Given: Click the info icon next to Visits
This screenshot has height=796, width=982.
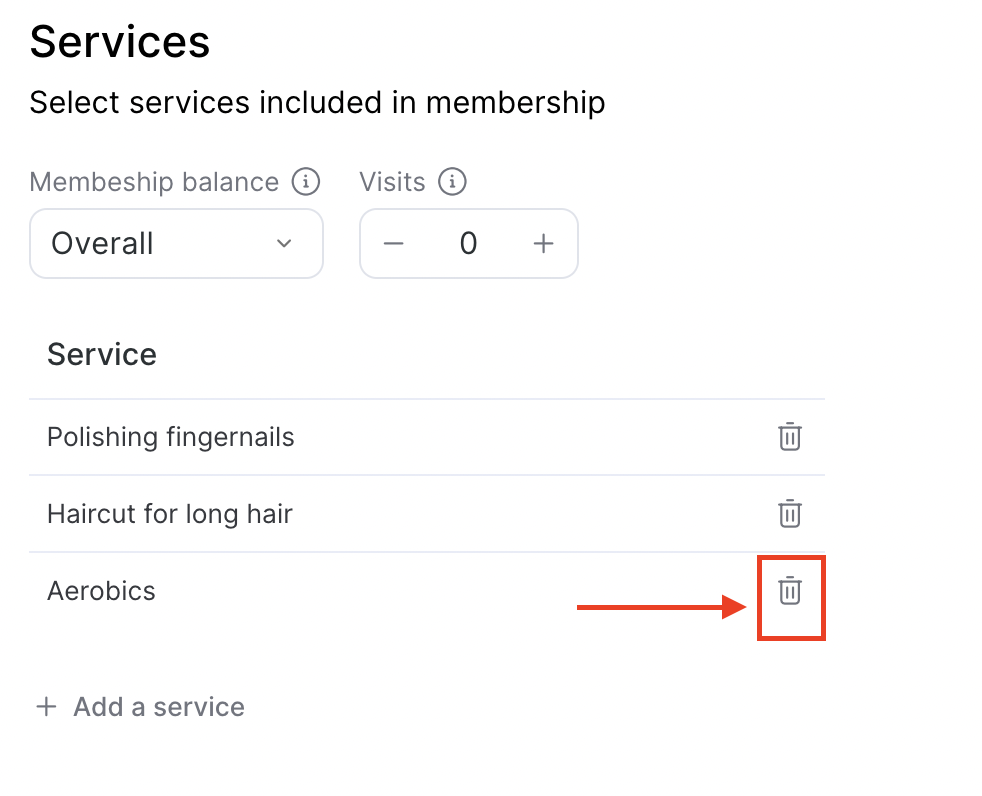Looking at the screenshot, I should pos(452,182).
